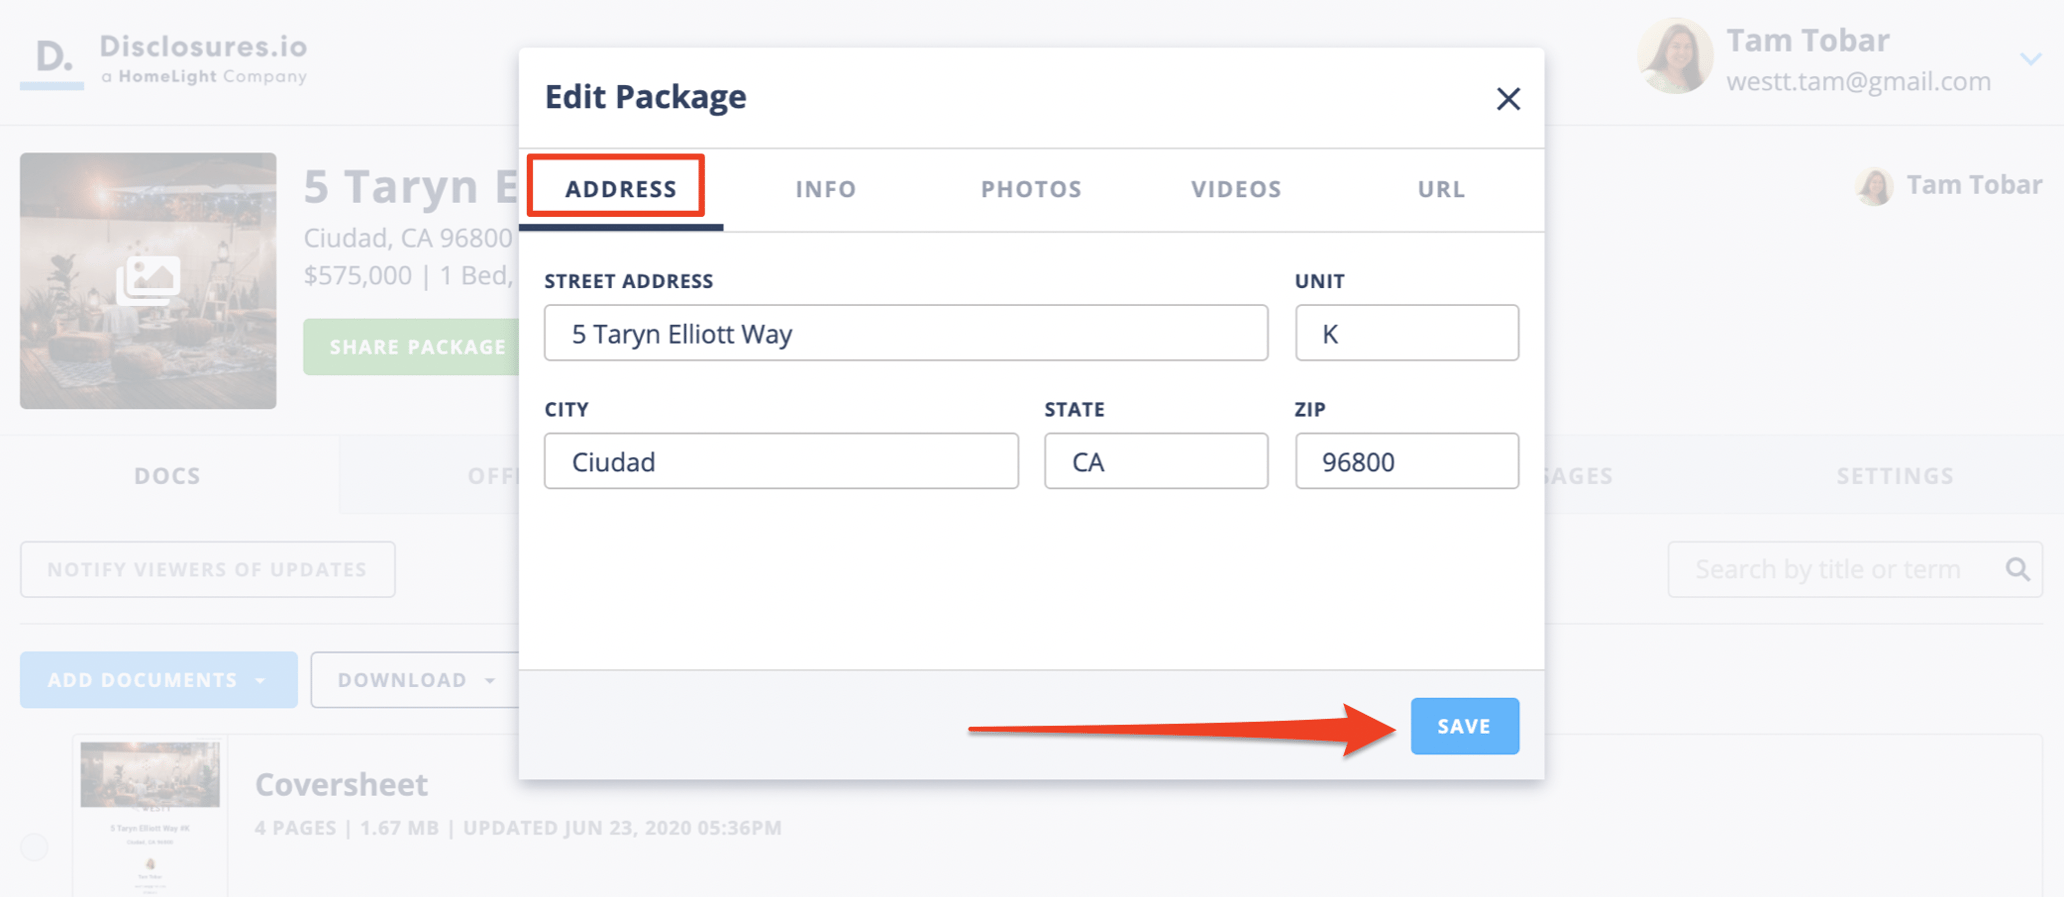Viewport: 2064px width, 897px height.
Task: Click small Tam Tobar agent avatar
Action: [1875, 186]
